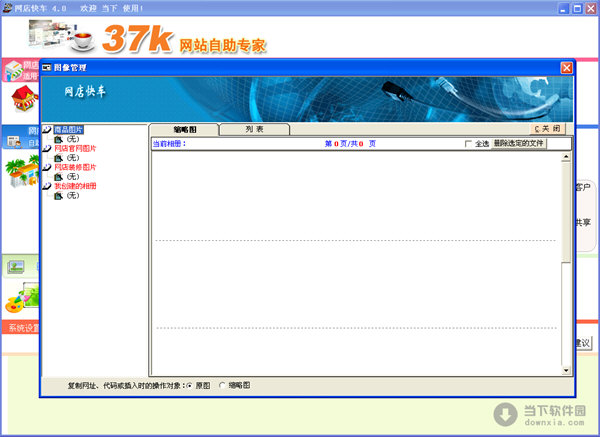The height and width of the screenshot is (437, 600).
Task: Click the (无) item under 网店装修图片
Action: pos(73,176)
